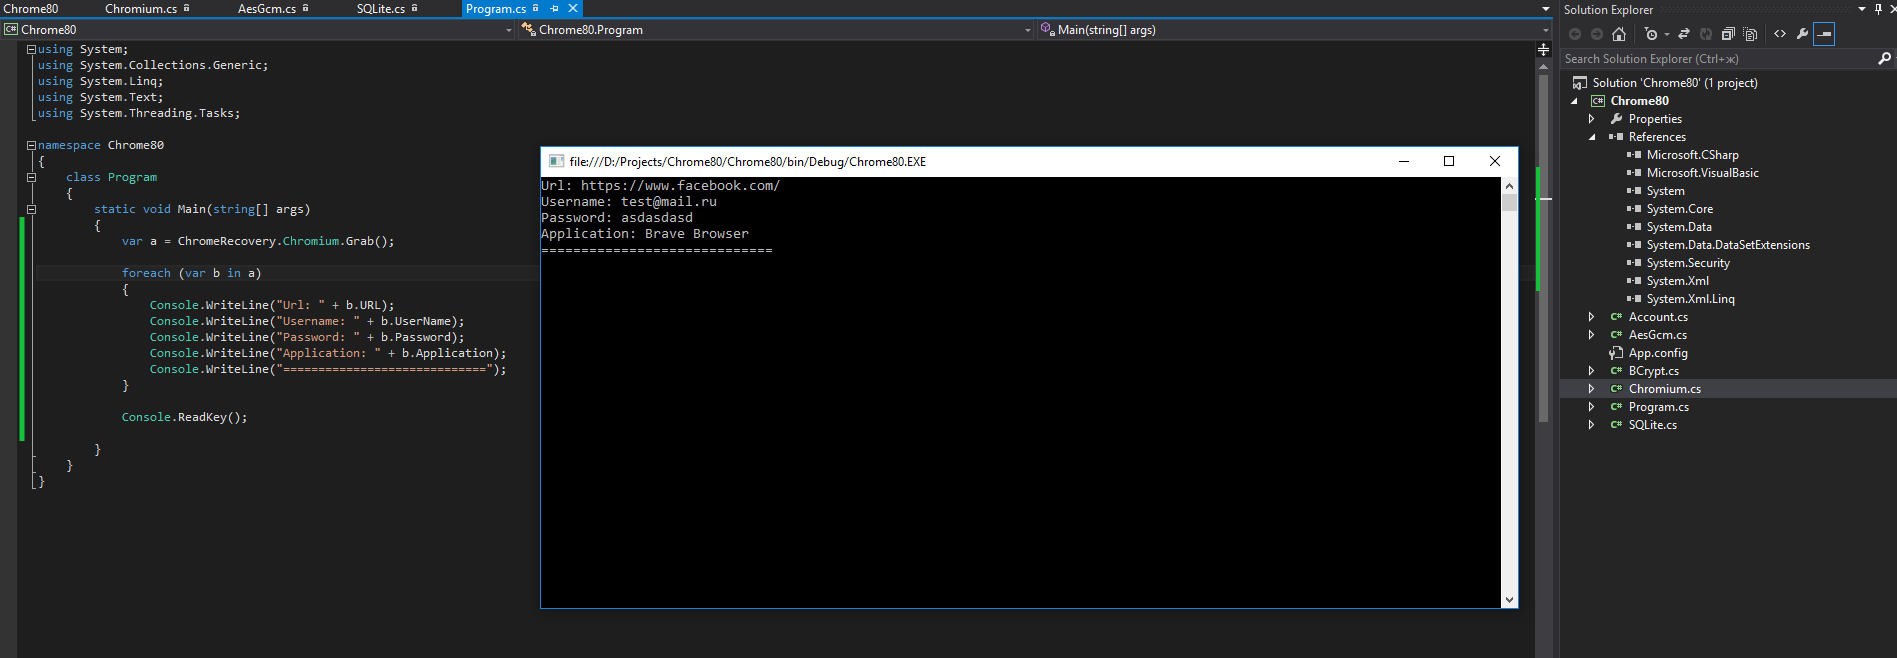Click the editor split-view handle
Viewport: 1897px width, 658px height.
click(1544, 48)
